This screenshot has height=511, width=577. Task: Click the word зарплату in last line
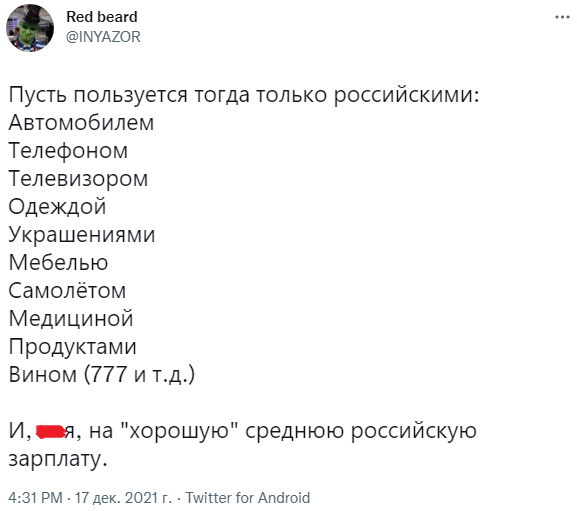(x=58, y=459)
